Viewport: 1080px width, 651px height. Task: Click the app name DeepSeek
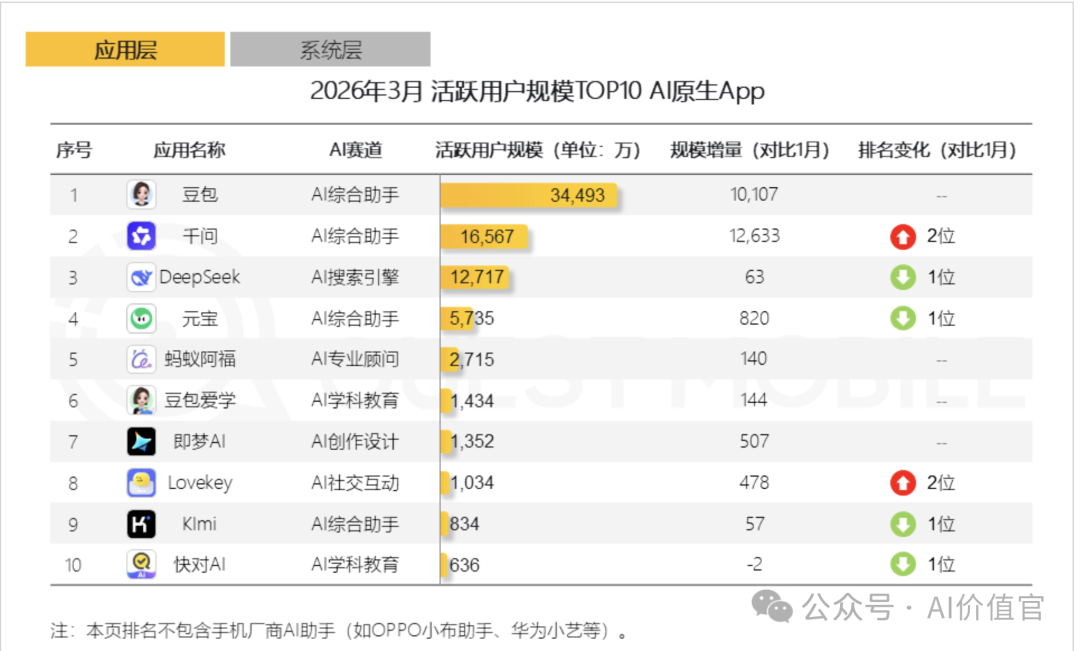point(200,277)
